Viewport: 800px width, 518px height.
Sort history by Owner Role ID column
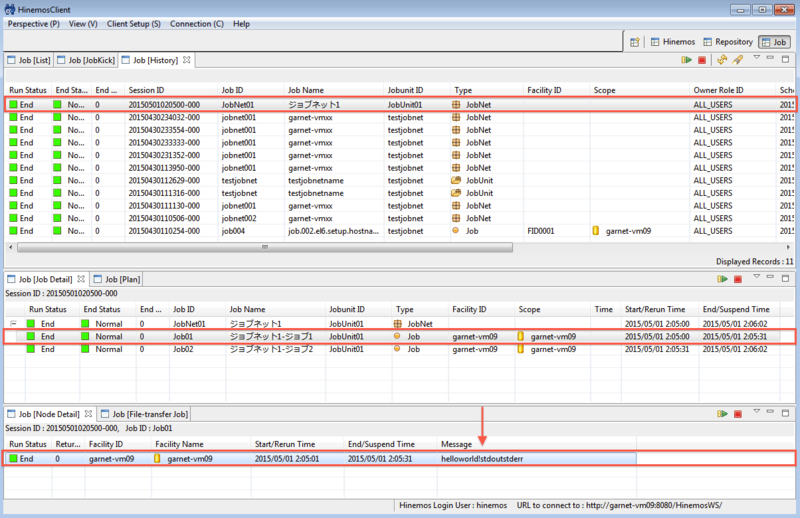[x=733, y=90]
